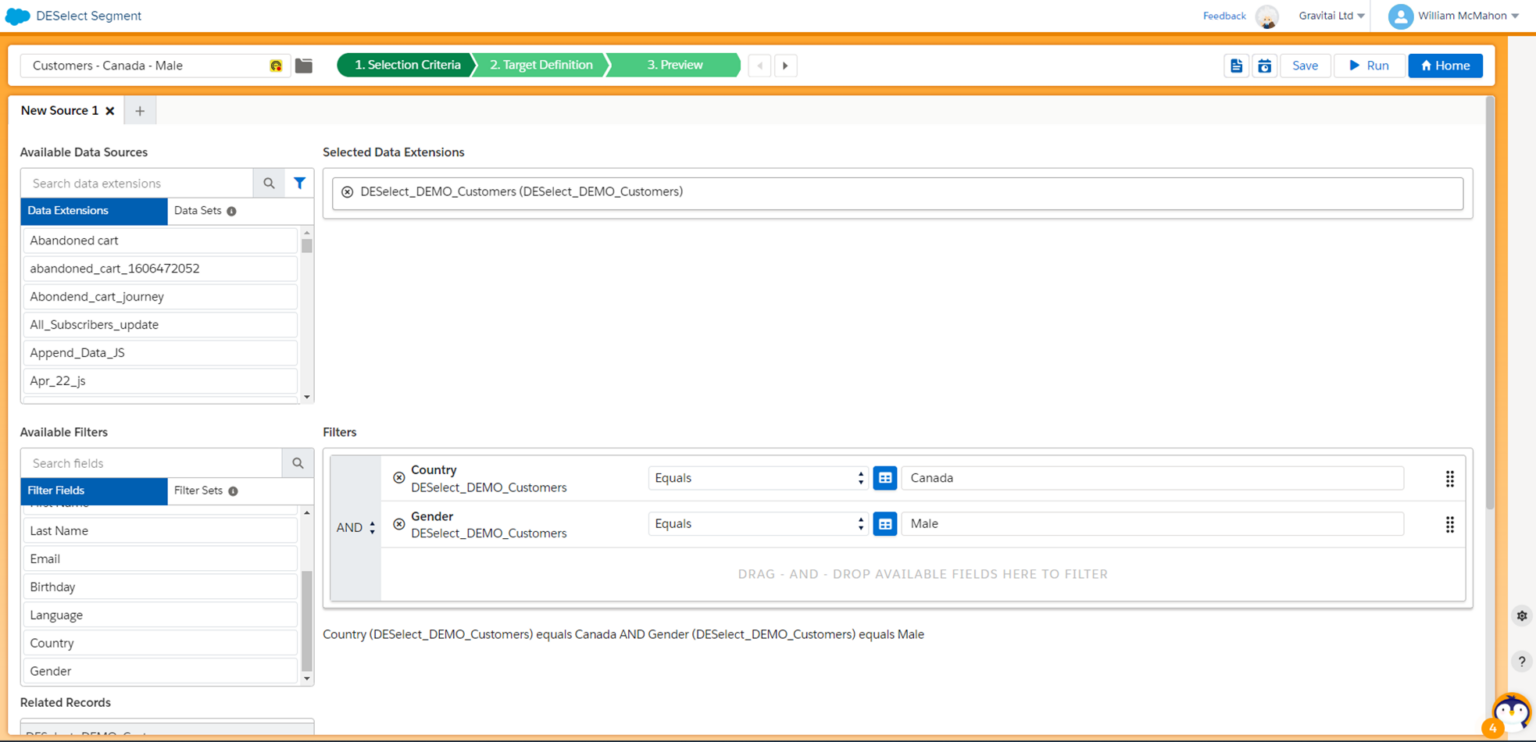Go to step 2 Target Definition
This screenshot has width=1536, height=742.
tap(540, 65)
